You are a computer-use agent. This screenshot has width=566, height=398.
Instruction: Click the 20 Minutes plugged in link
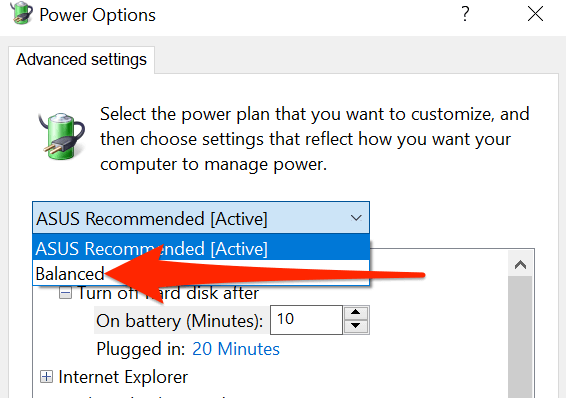[236, 349]
